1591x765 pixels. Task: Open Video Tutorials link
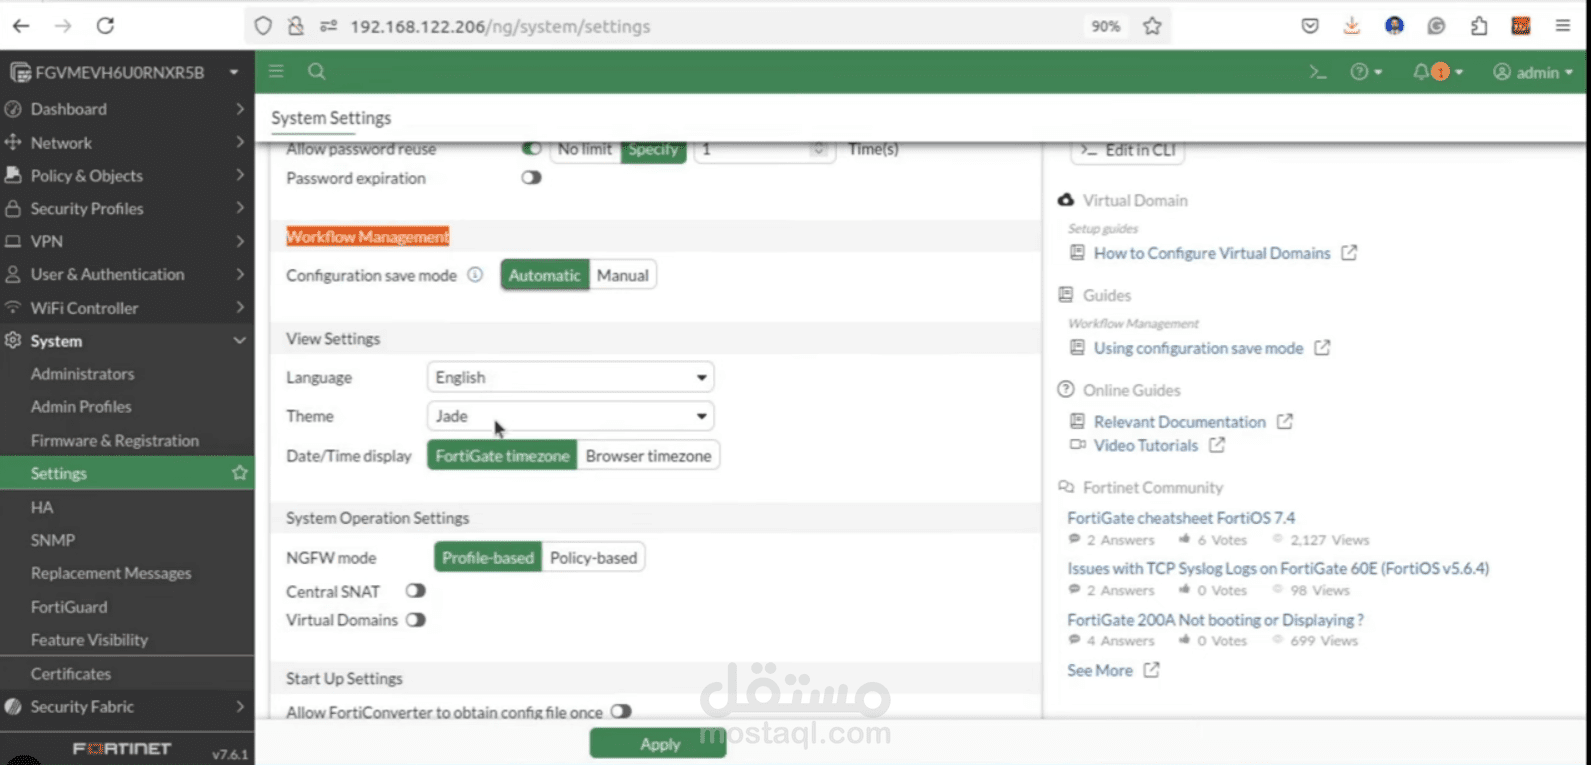click(1146, 445)
